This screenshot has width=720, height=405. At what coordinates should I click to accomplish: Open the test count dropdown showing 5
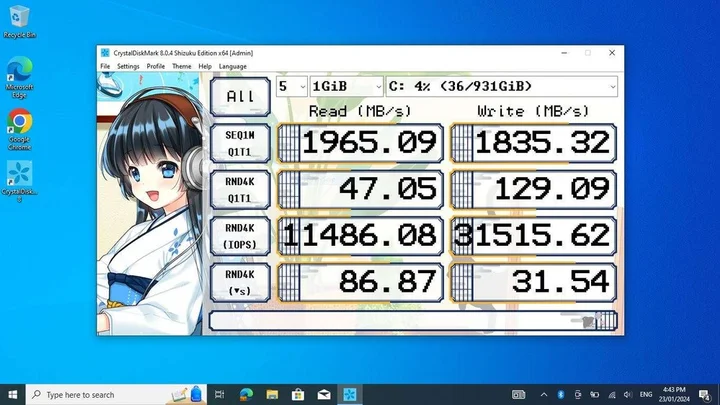click(x=292, y=86)
